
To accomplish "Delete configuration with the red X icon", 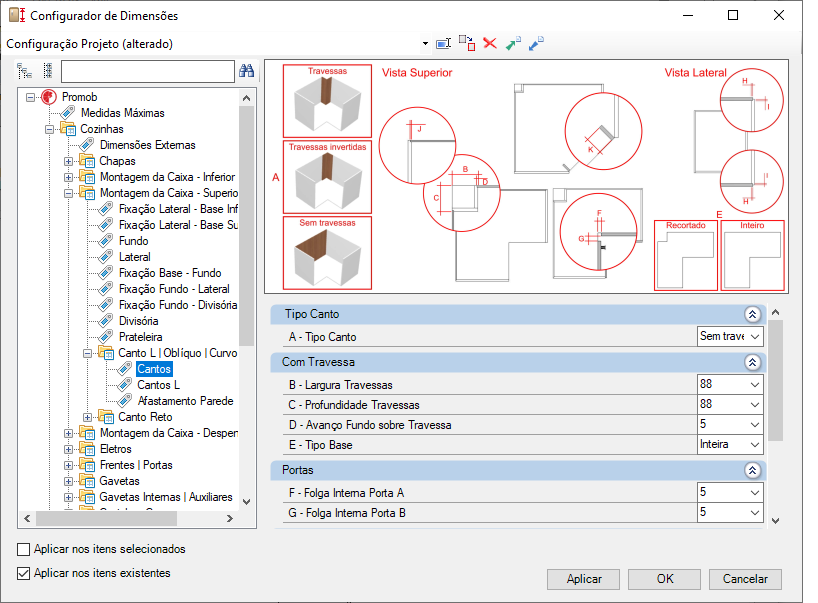I will 490,43.
